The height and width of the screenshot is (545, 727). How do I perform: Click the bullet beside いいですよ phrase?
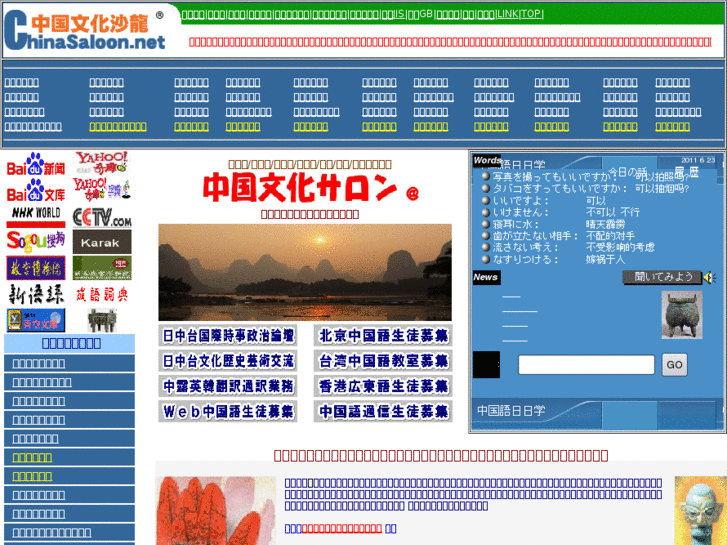(485, 200)
